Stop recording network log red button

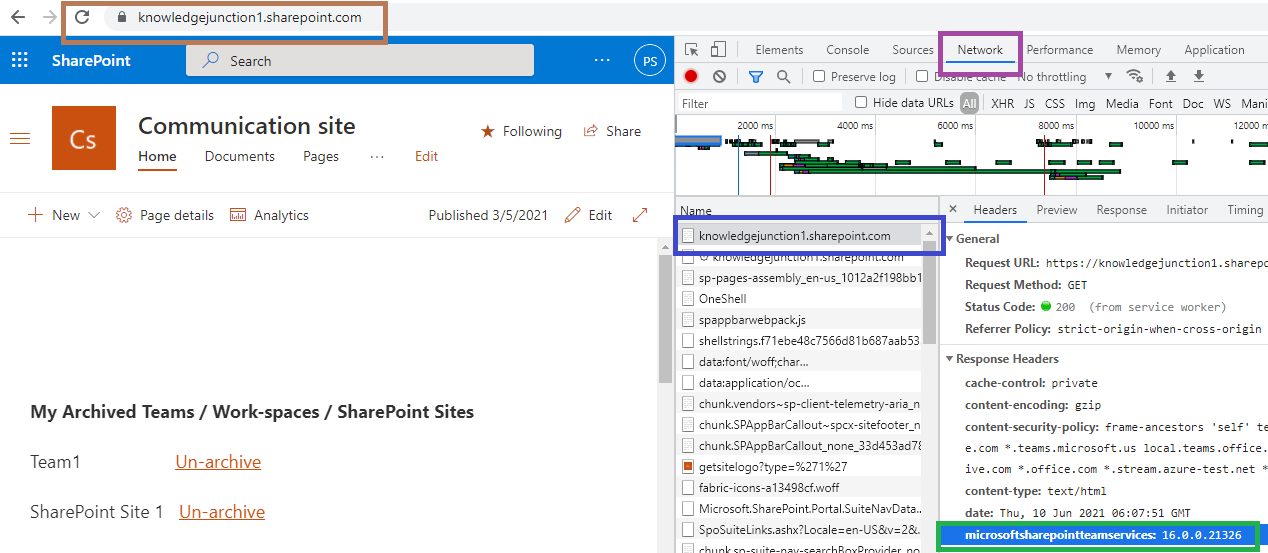pyautogui.click(x=691, y=76)
